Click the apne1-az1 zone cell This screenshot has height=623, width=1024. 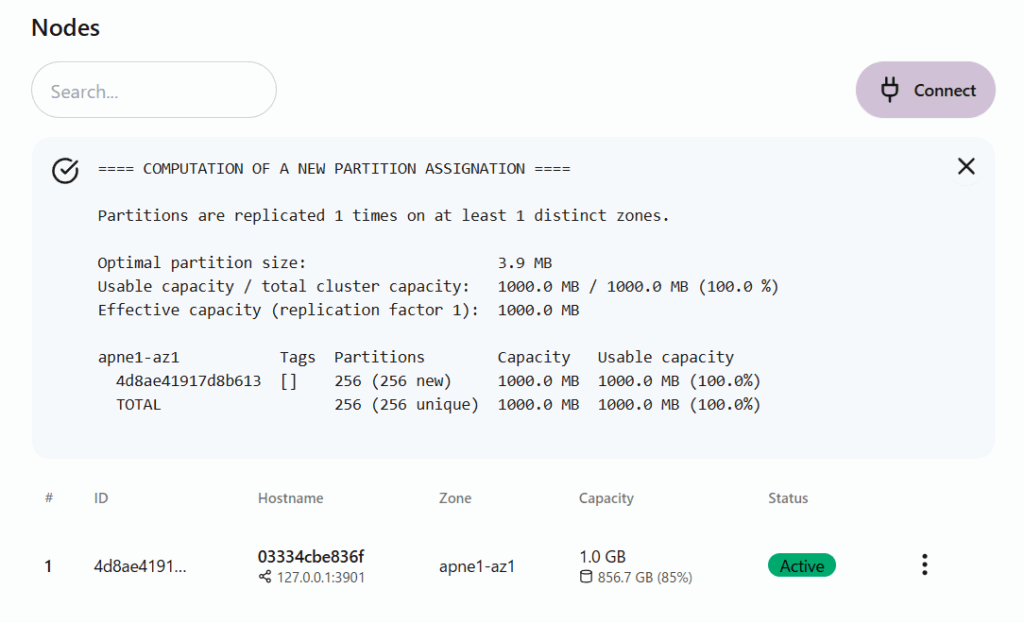pyautogui.click(x=477, y=566)
